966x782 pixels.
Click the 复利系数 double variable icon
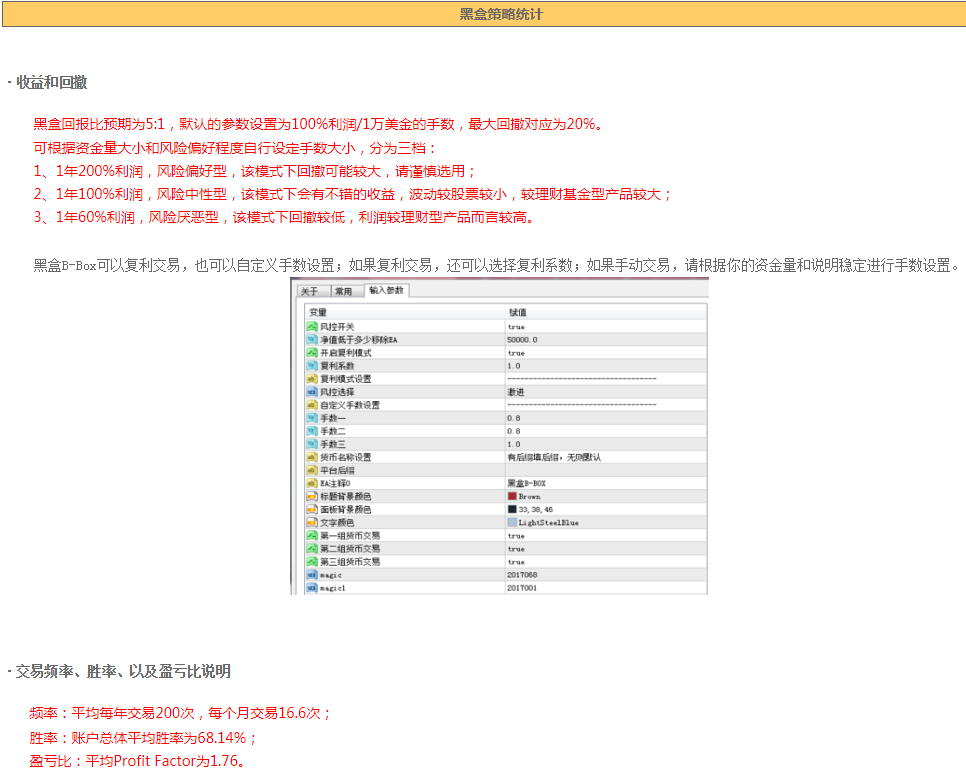click(x=312, y=365)
